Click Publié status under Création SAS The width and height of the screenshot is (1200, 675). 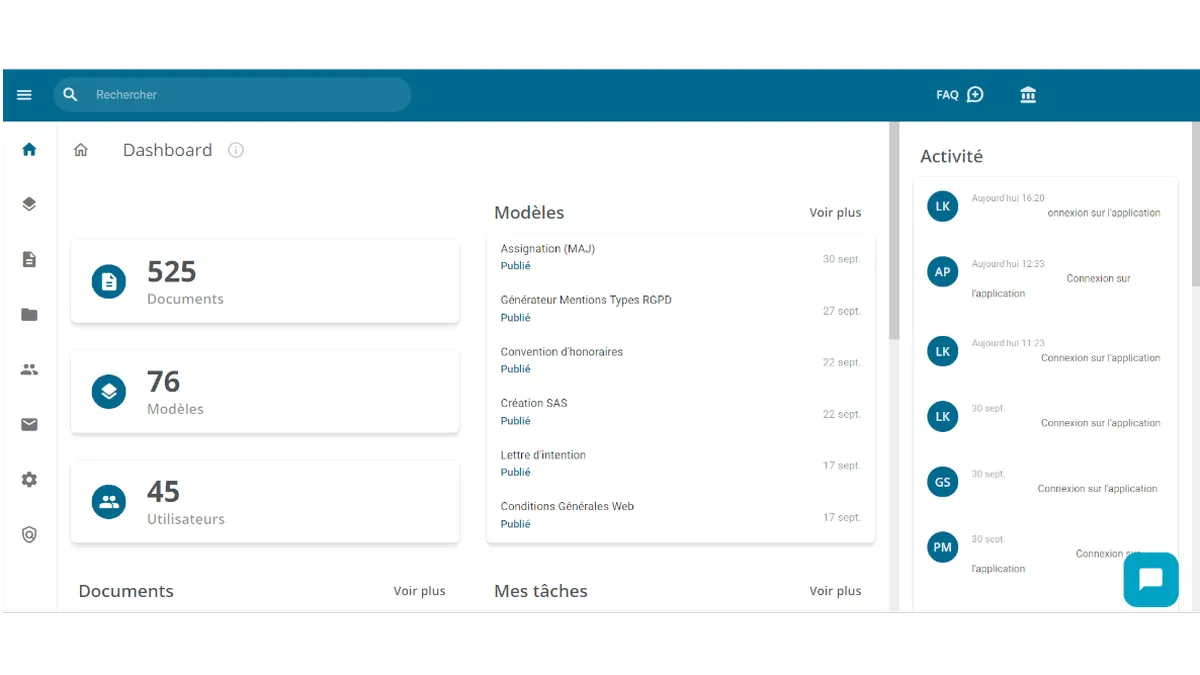tap(516, 421)
